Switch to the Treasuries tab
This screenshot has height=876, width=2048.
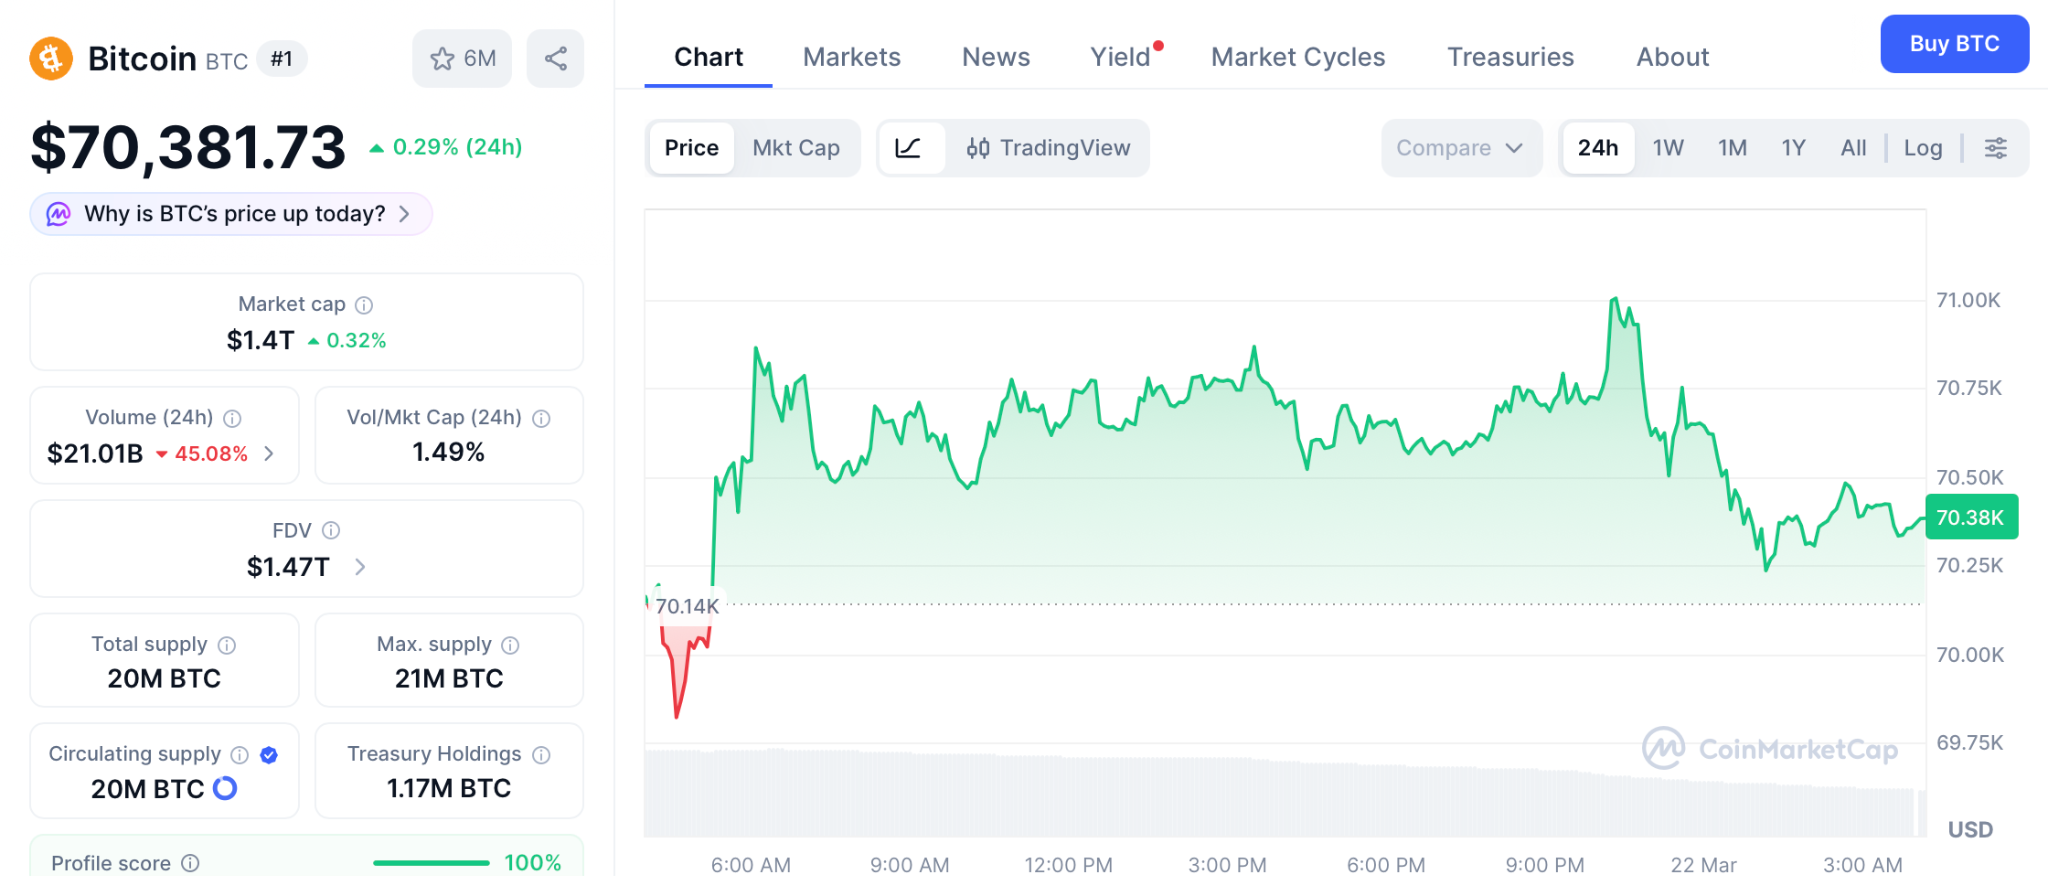[x=1510, y=57]
